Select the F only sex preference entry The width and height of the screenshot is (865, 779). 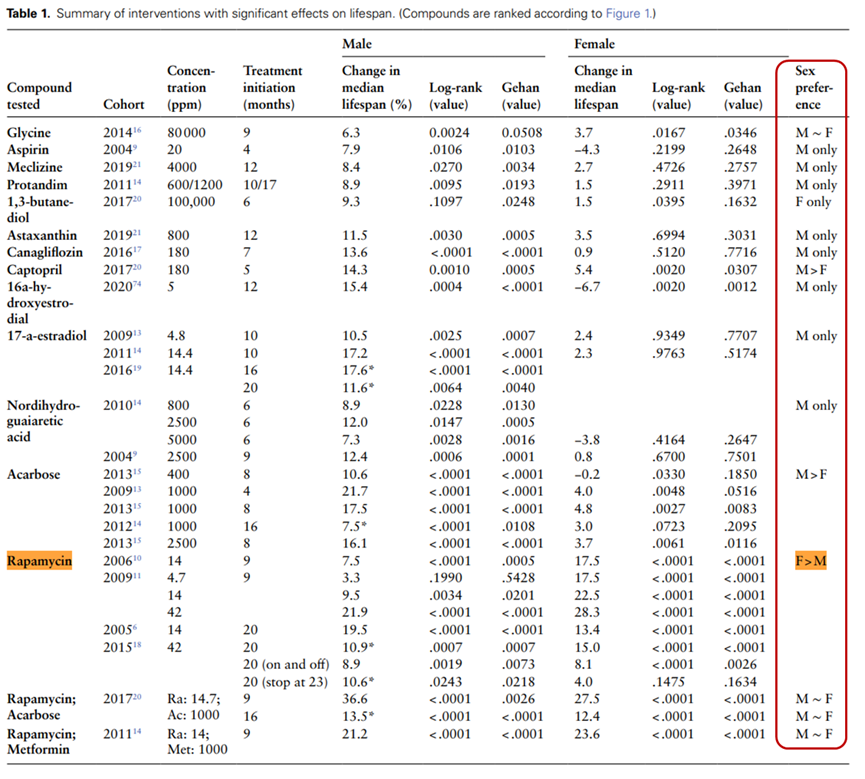810,201
